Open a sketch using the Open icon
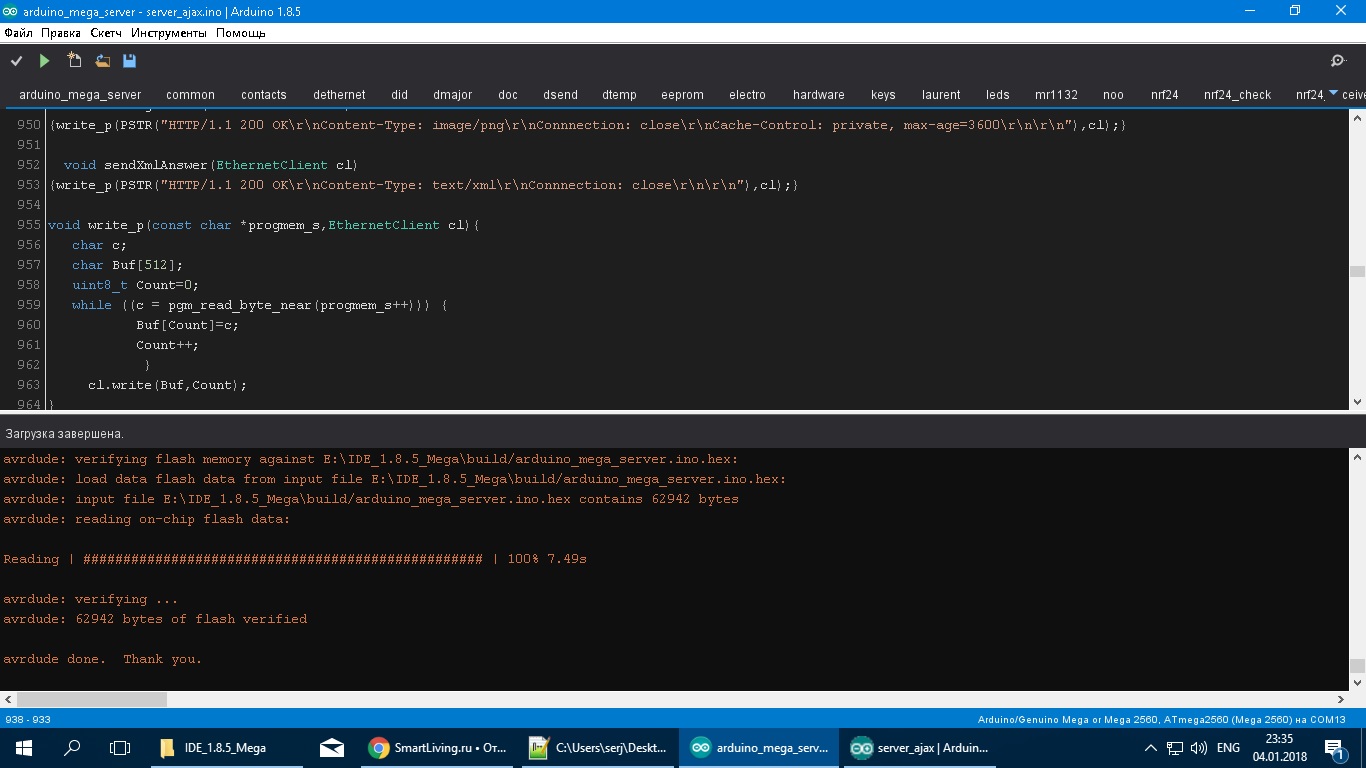 [102, 61]
